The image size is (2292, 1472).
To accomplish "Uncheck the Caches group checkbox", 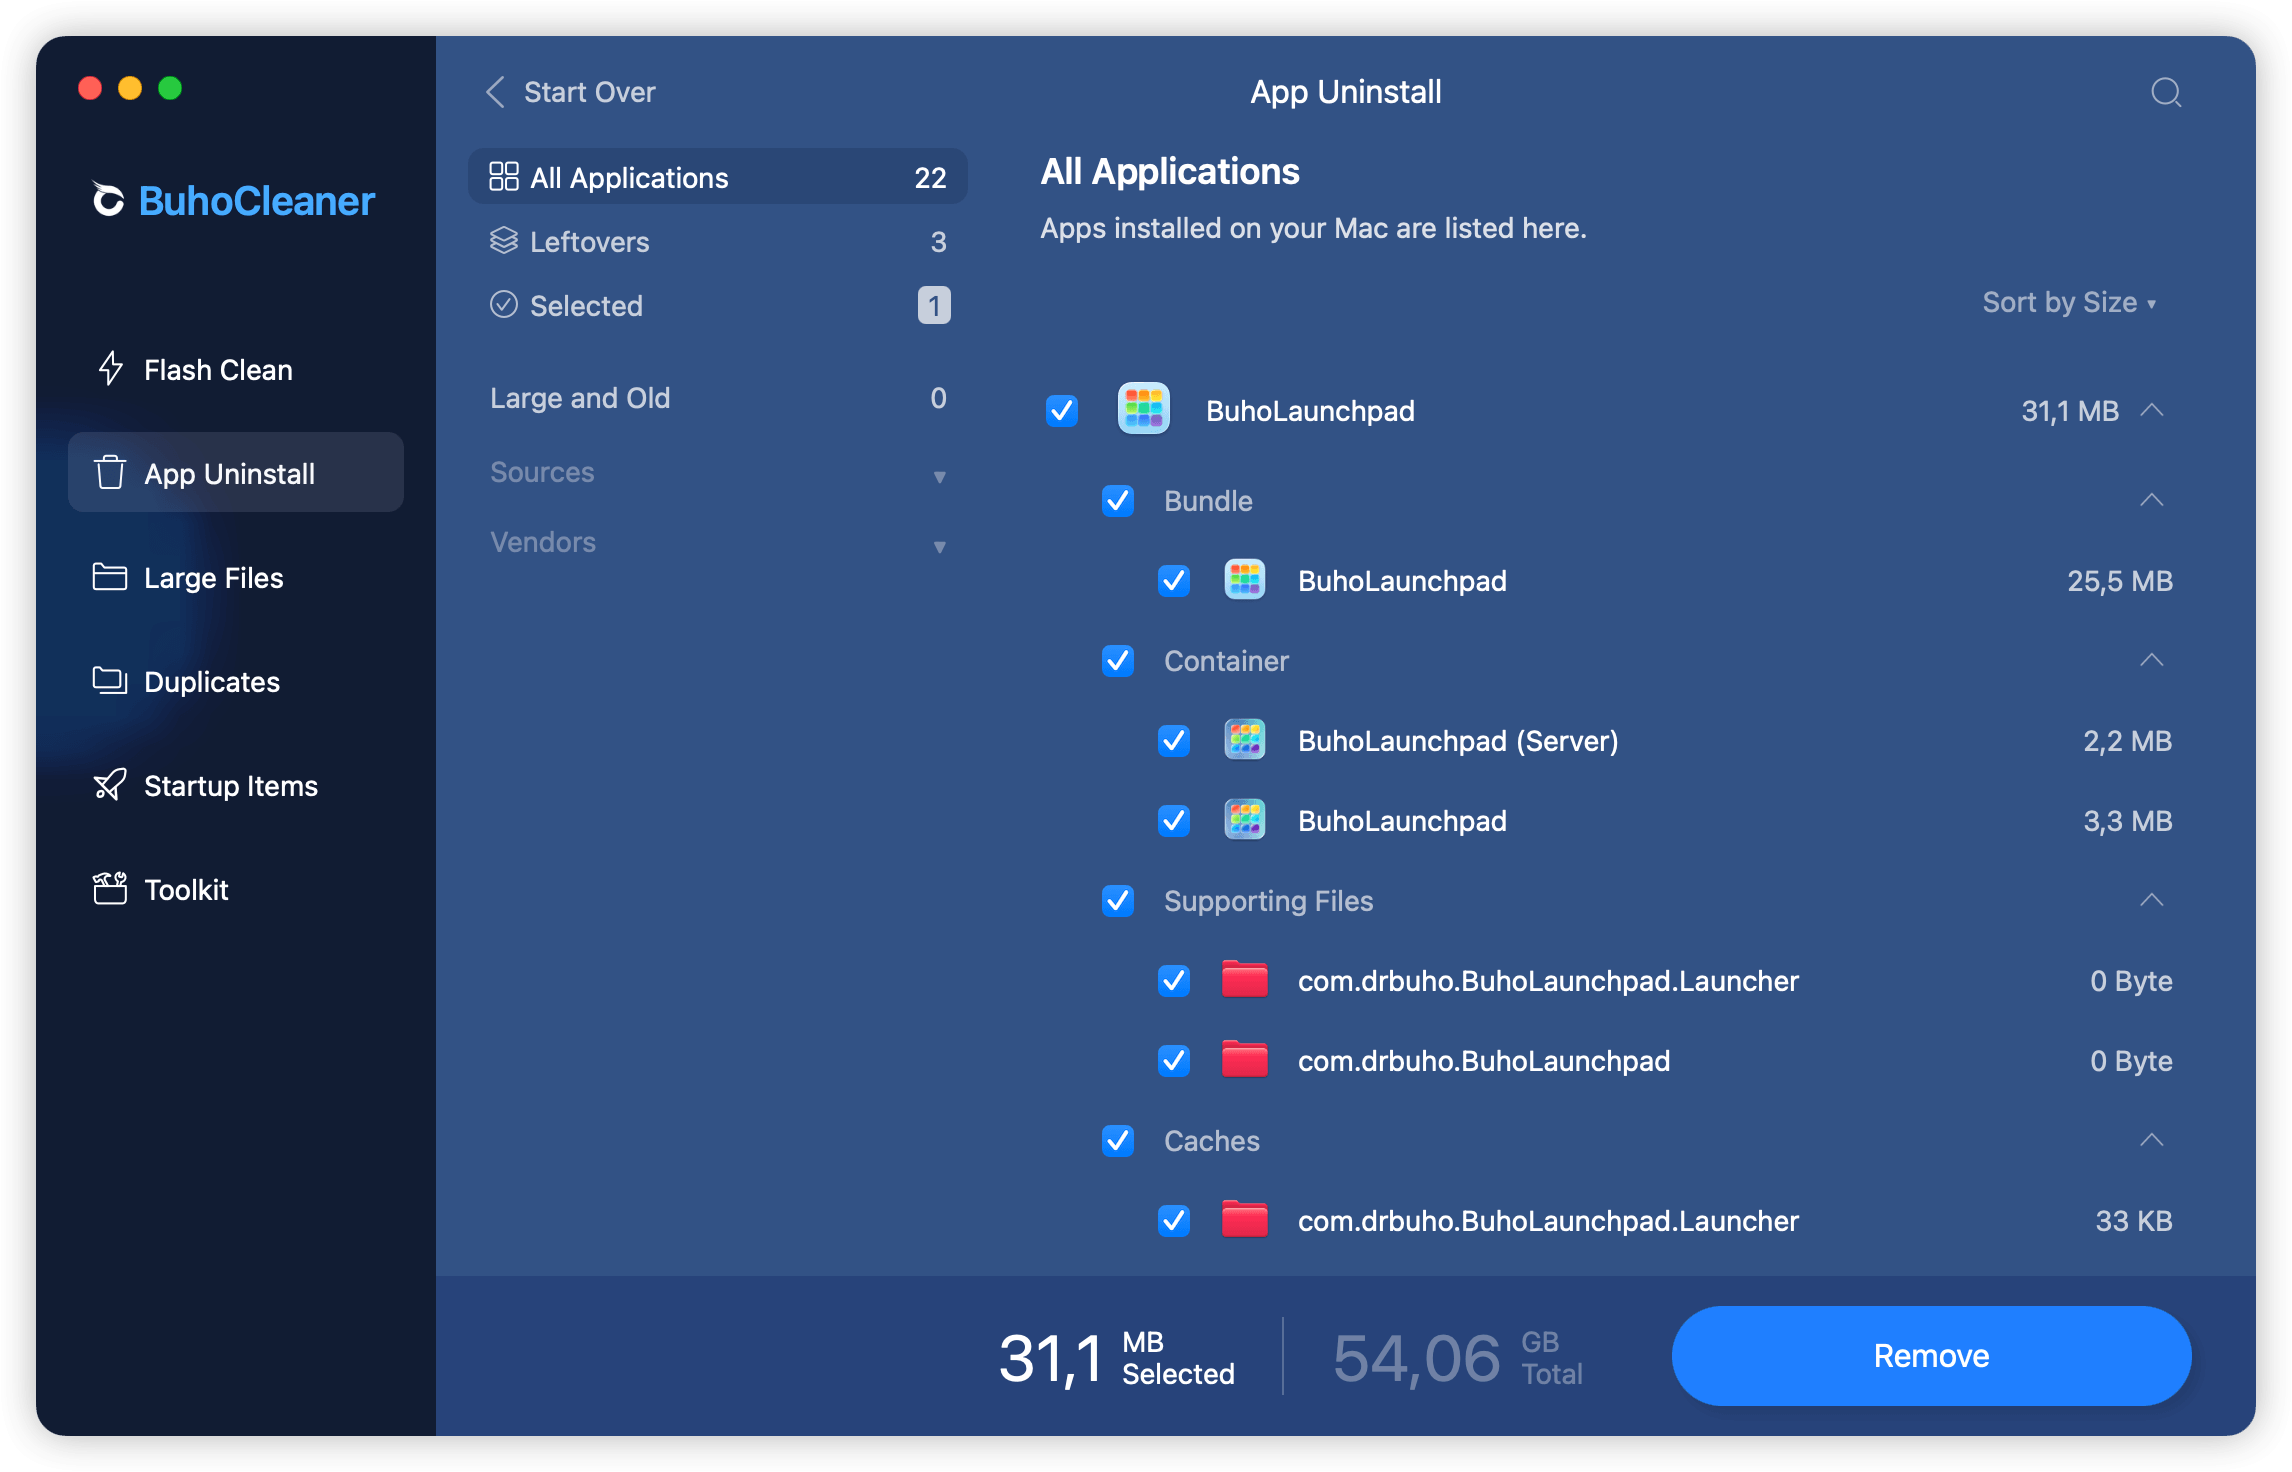I will [x=1117, y=1140].
